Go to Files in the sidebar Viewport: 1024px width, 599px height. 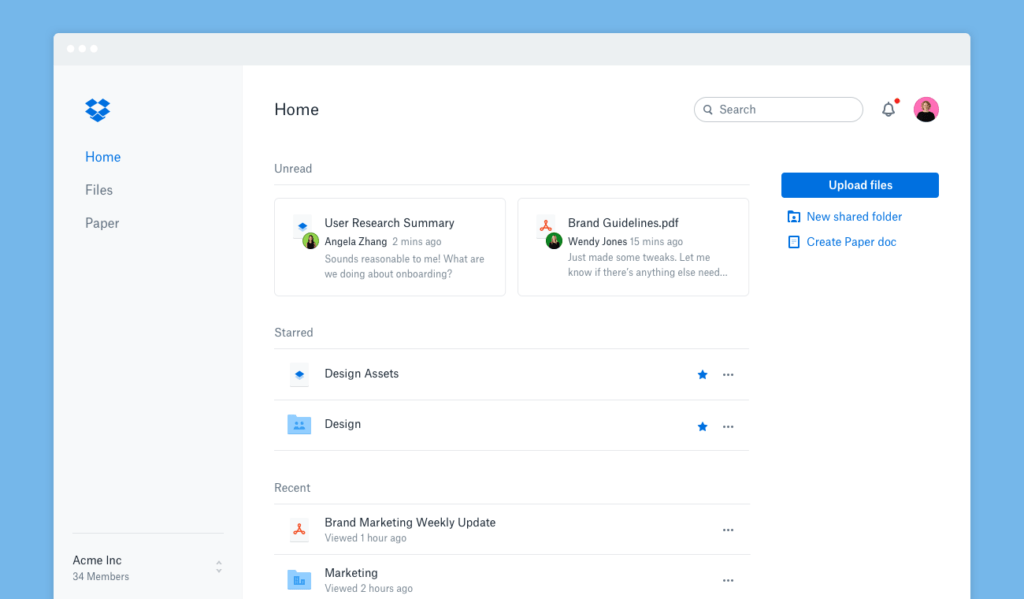[99, 190]
